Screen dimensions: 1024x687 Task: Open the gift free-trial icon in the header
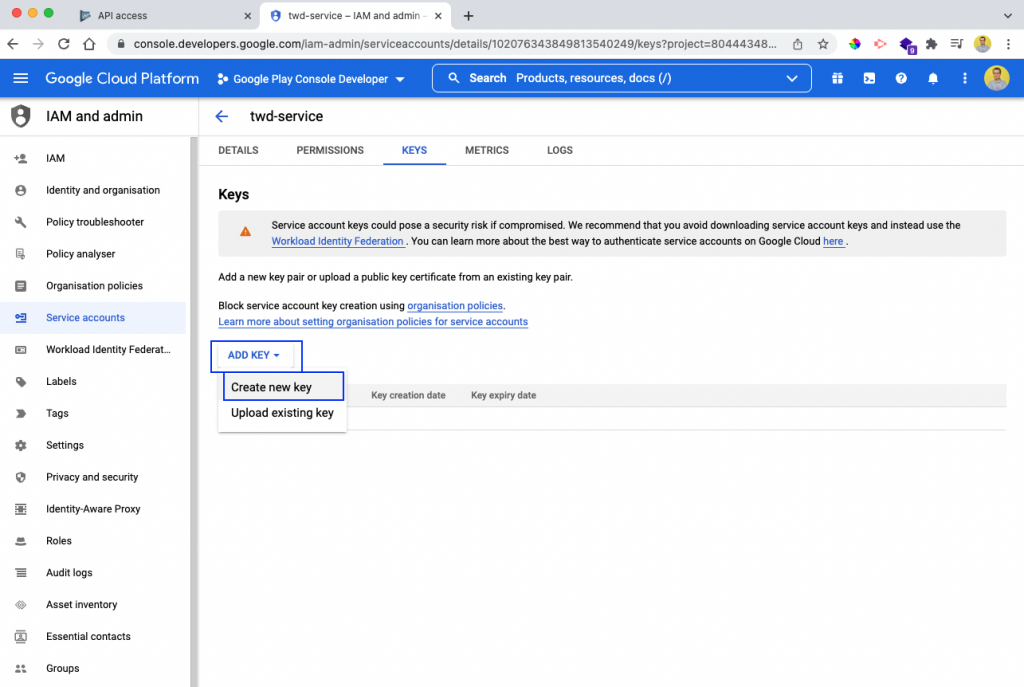point(837,78)
